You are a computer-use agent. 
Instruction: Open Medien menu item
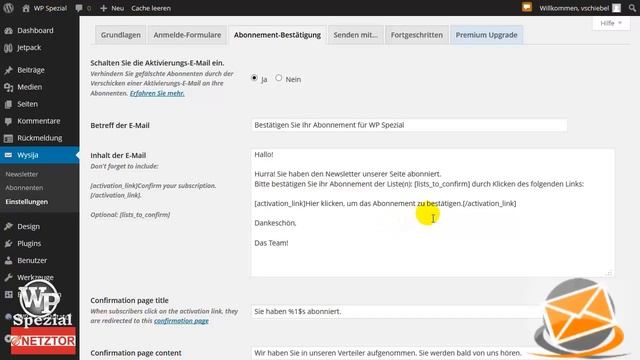pos(29,87)
